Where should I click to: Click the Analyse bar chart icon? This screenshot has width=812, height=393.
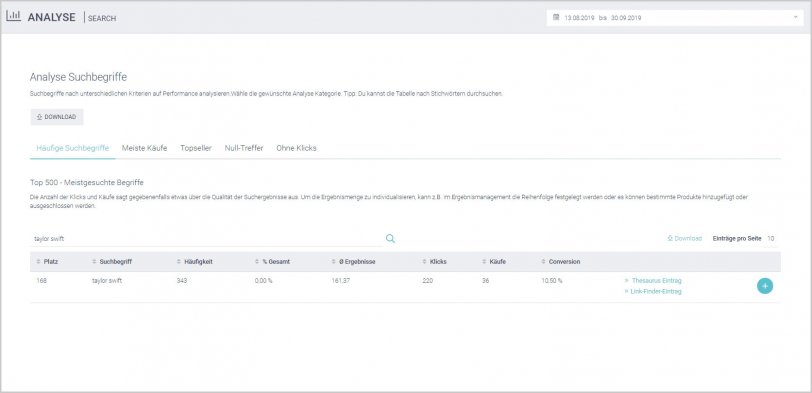click(13, 16)
